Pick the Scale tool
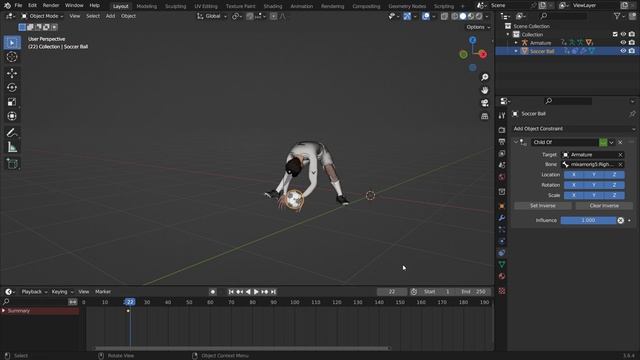Screen dimensions: 640x360 point(12,102)
